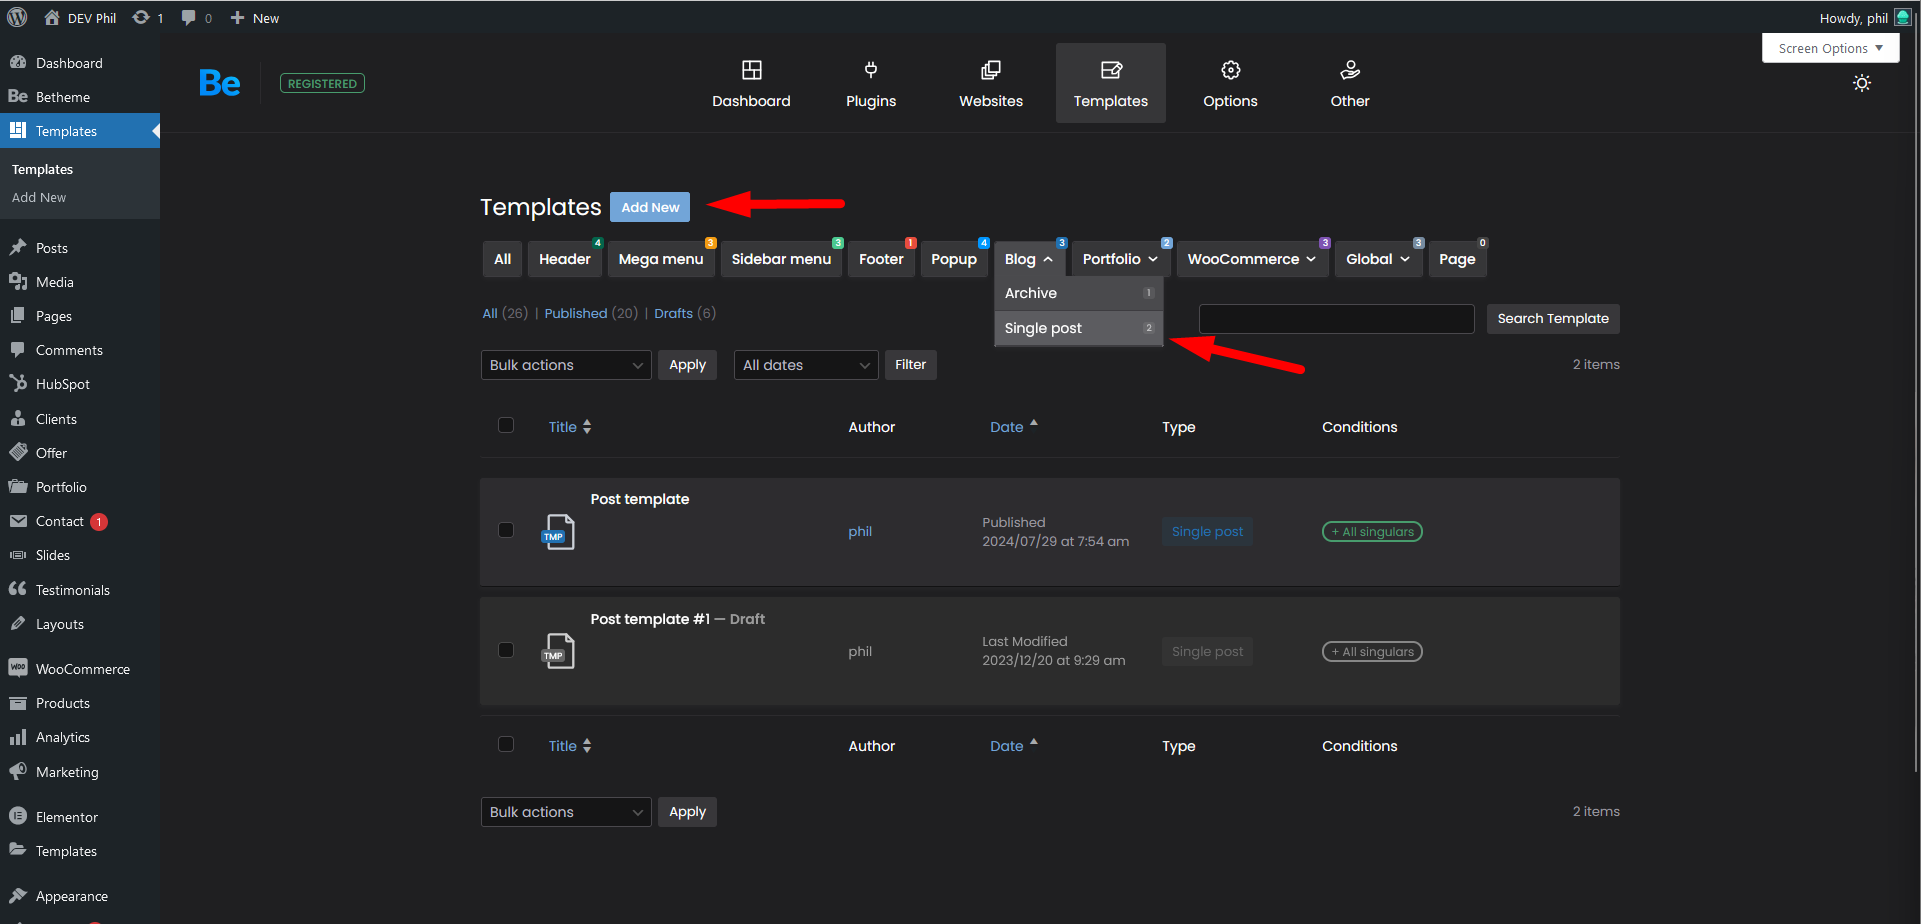Open the updates icon in admin bar
1921x924 pixels.
[147, 18]
